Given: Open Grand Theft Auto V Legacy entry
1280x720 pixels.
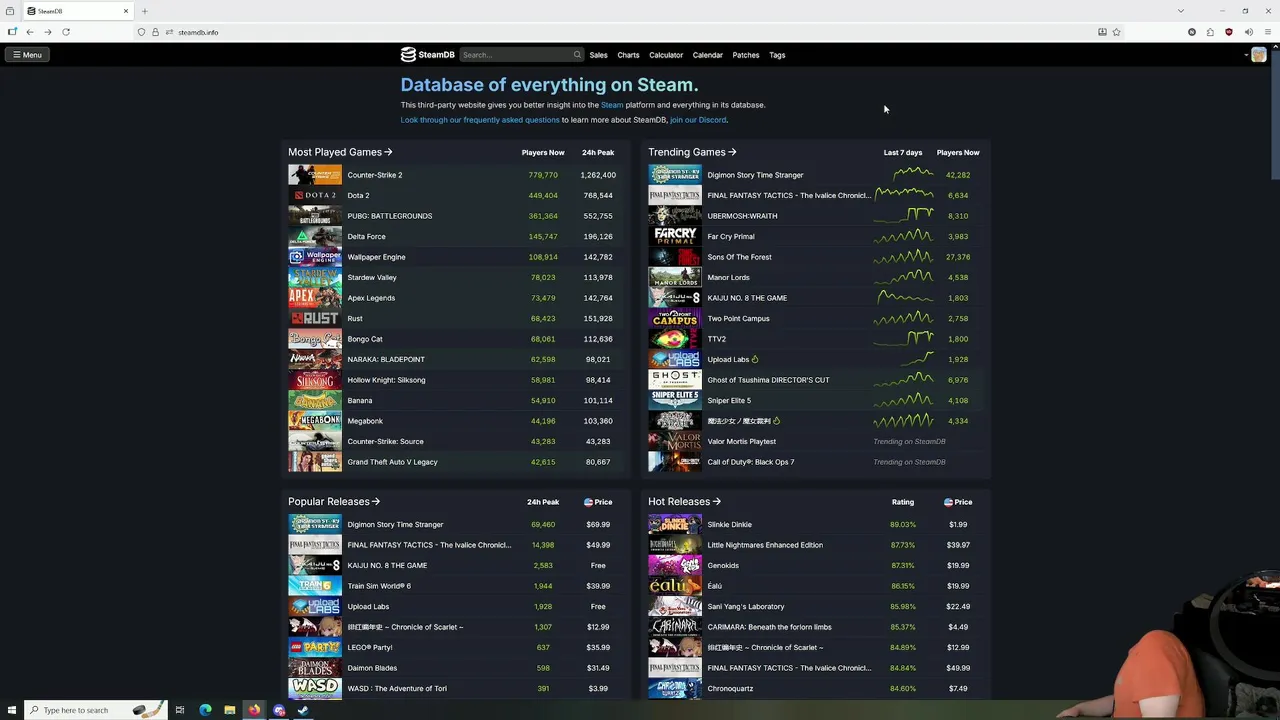Looking at the screenshot, I should pyautogui.click(x=392, y=462).
